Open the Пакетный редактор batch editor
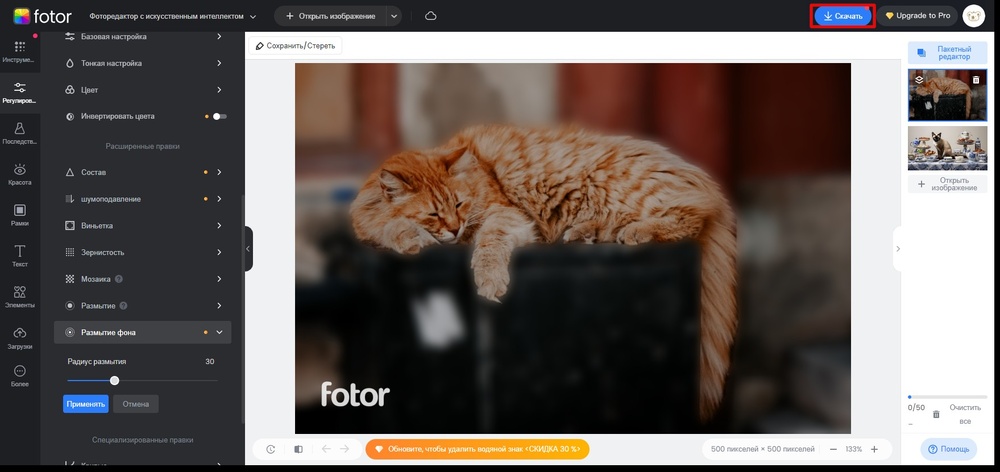The image size is (1000, 472). (x=947, y=53)
